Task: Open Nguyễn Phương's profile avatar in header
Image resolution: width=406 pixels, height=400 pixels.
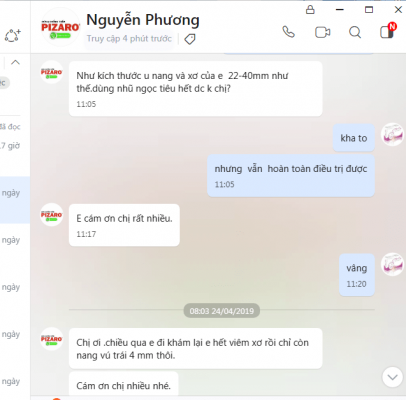Action: pos(60,27)
